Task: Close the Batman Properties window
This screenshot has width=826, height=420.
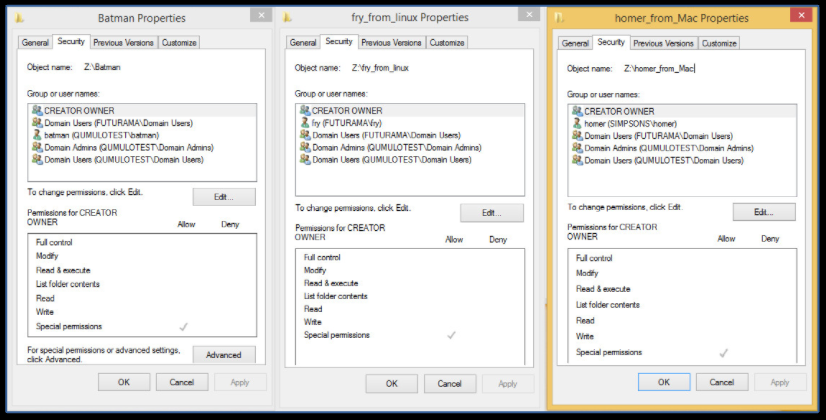Action: coord(260,16)
